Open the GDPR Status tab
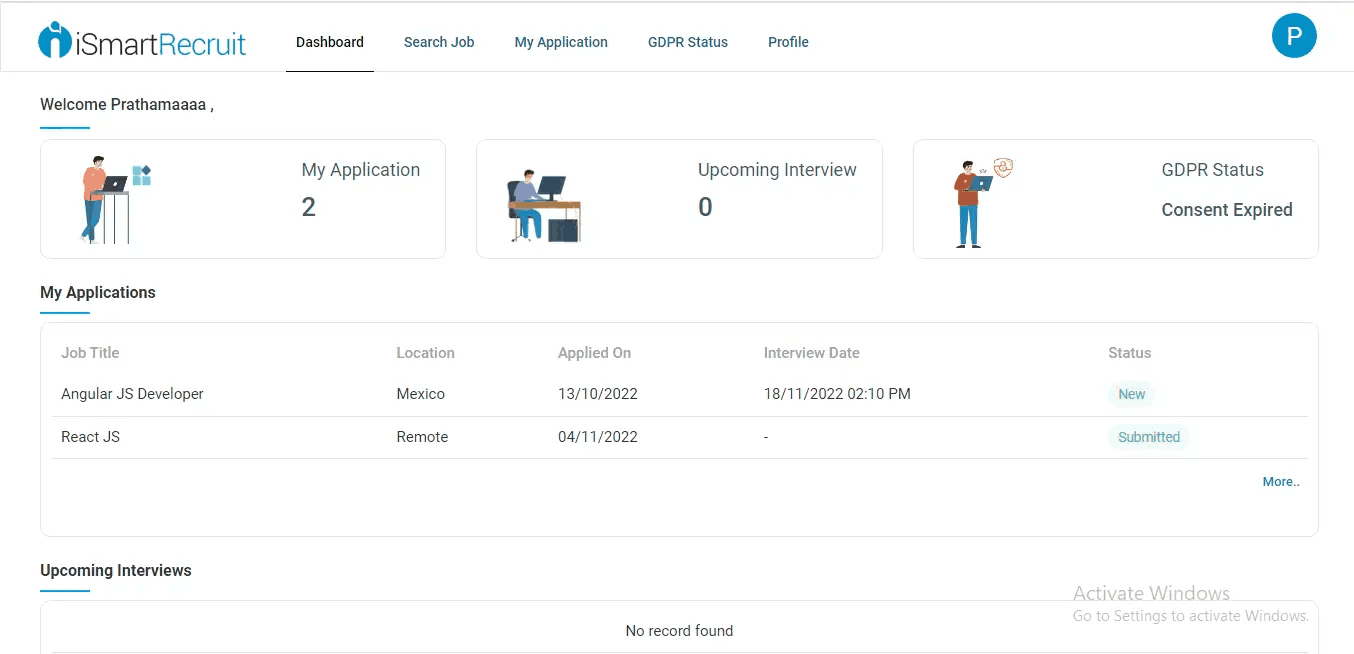This screenshot has height=654, width=1354. coord(688,42)
